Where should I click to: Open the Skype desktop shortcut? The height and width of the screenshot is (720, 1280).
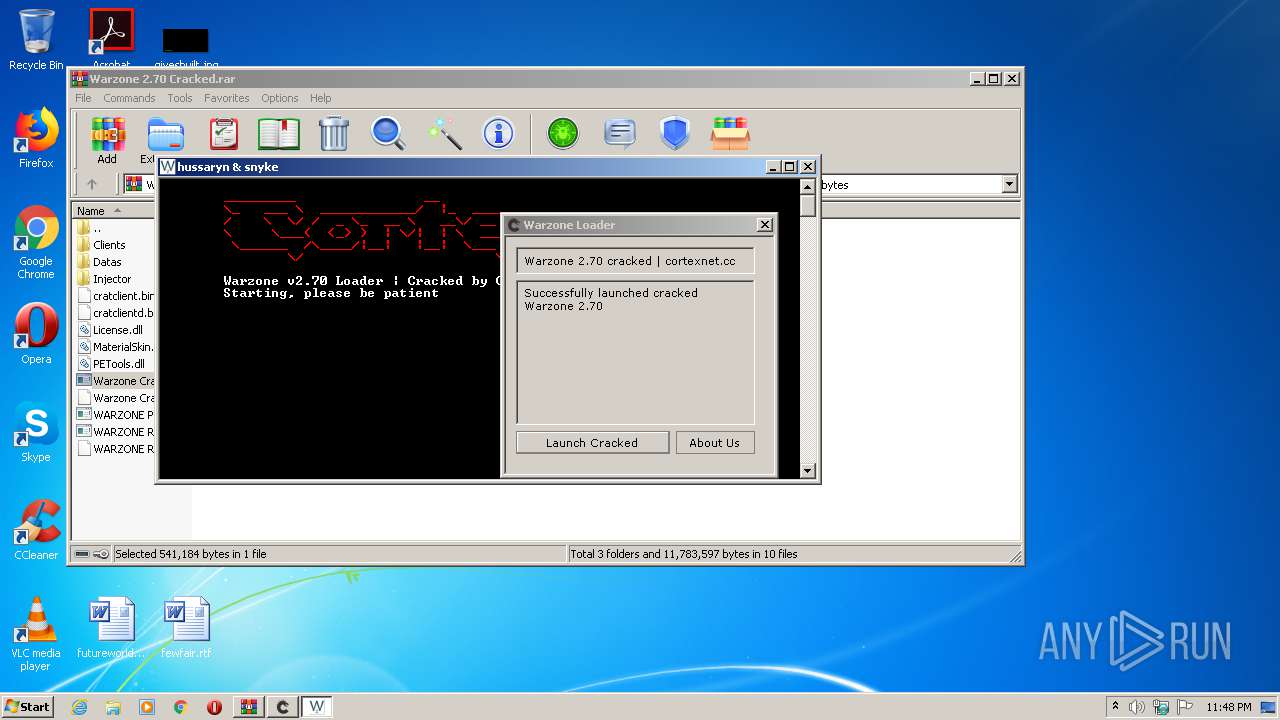click(36, 432)
